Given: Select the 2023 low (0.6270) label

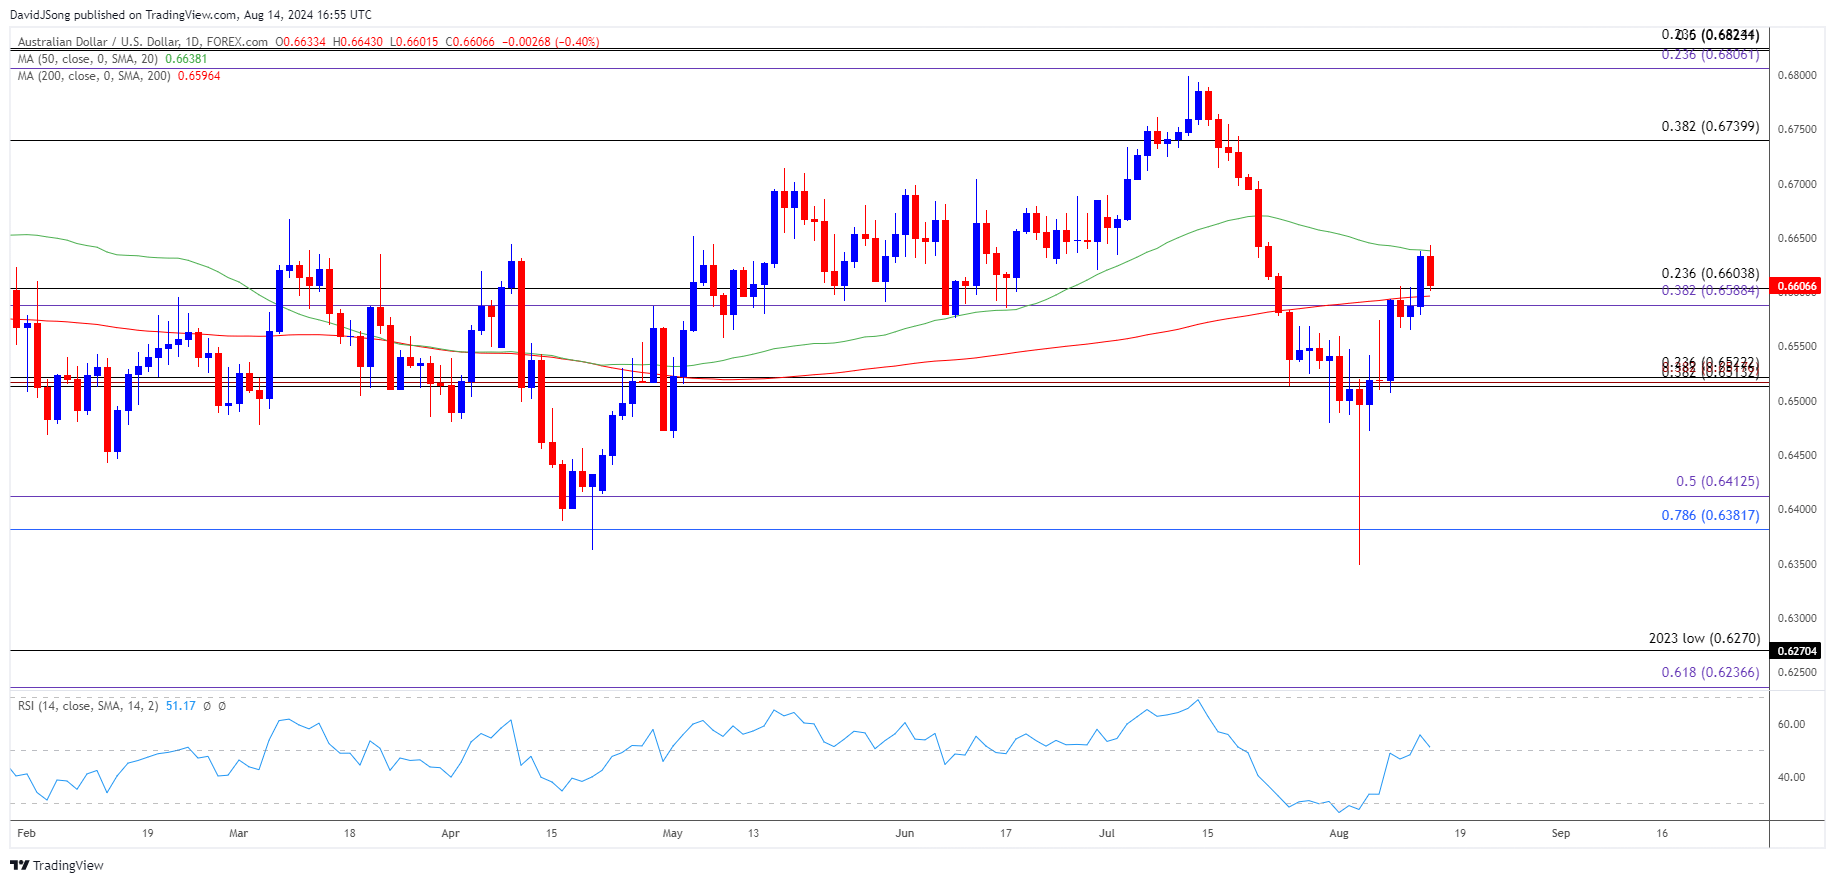Looking at the screenshot, I should point(1704,638).
